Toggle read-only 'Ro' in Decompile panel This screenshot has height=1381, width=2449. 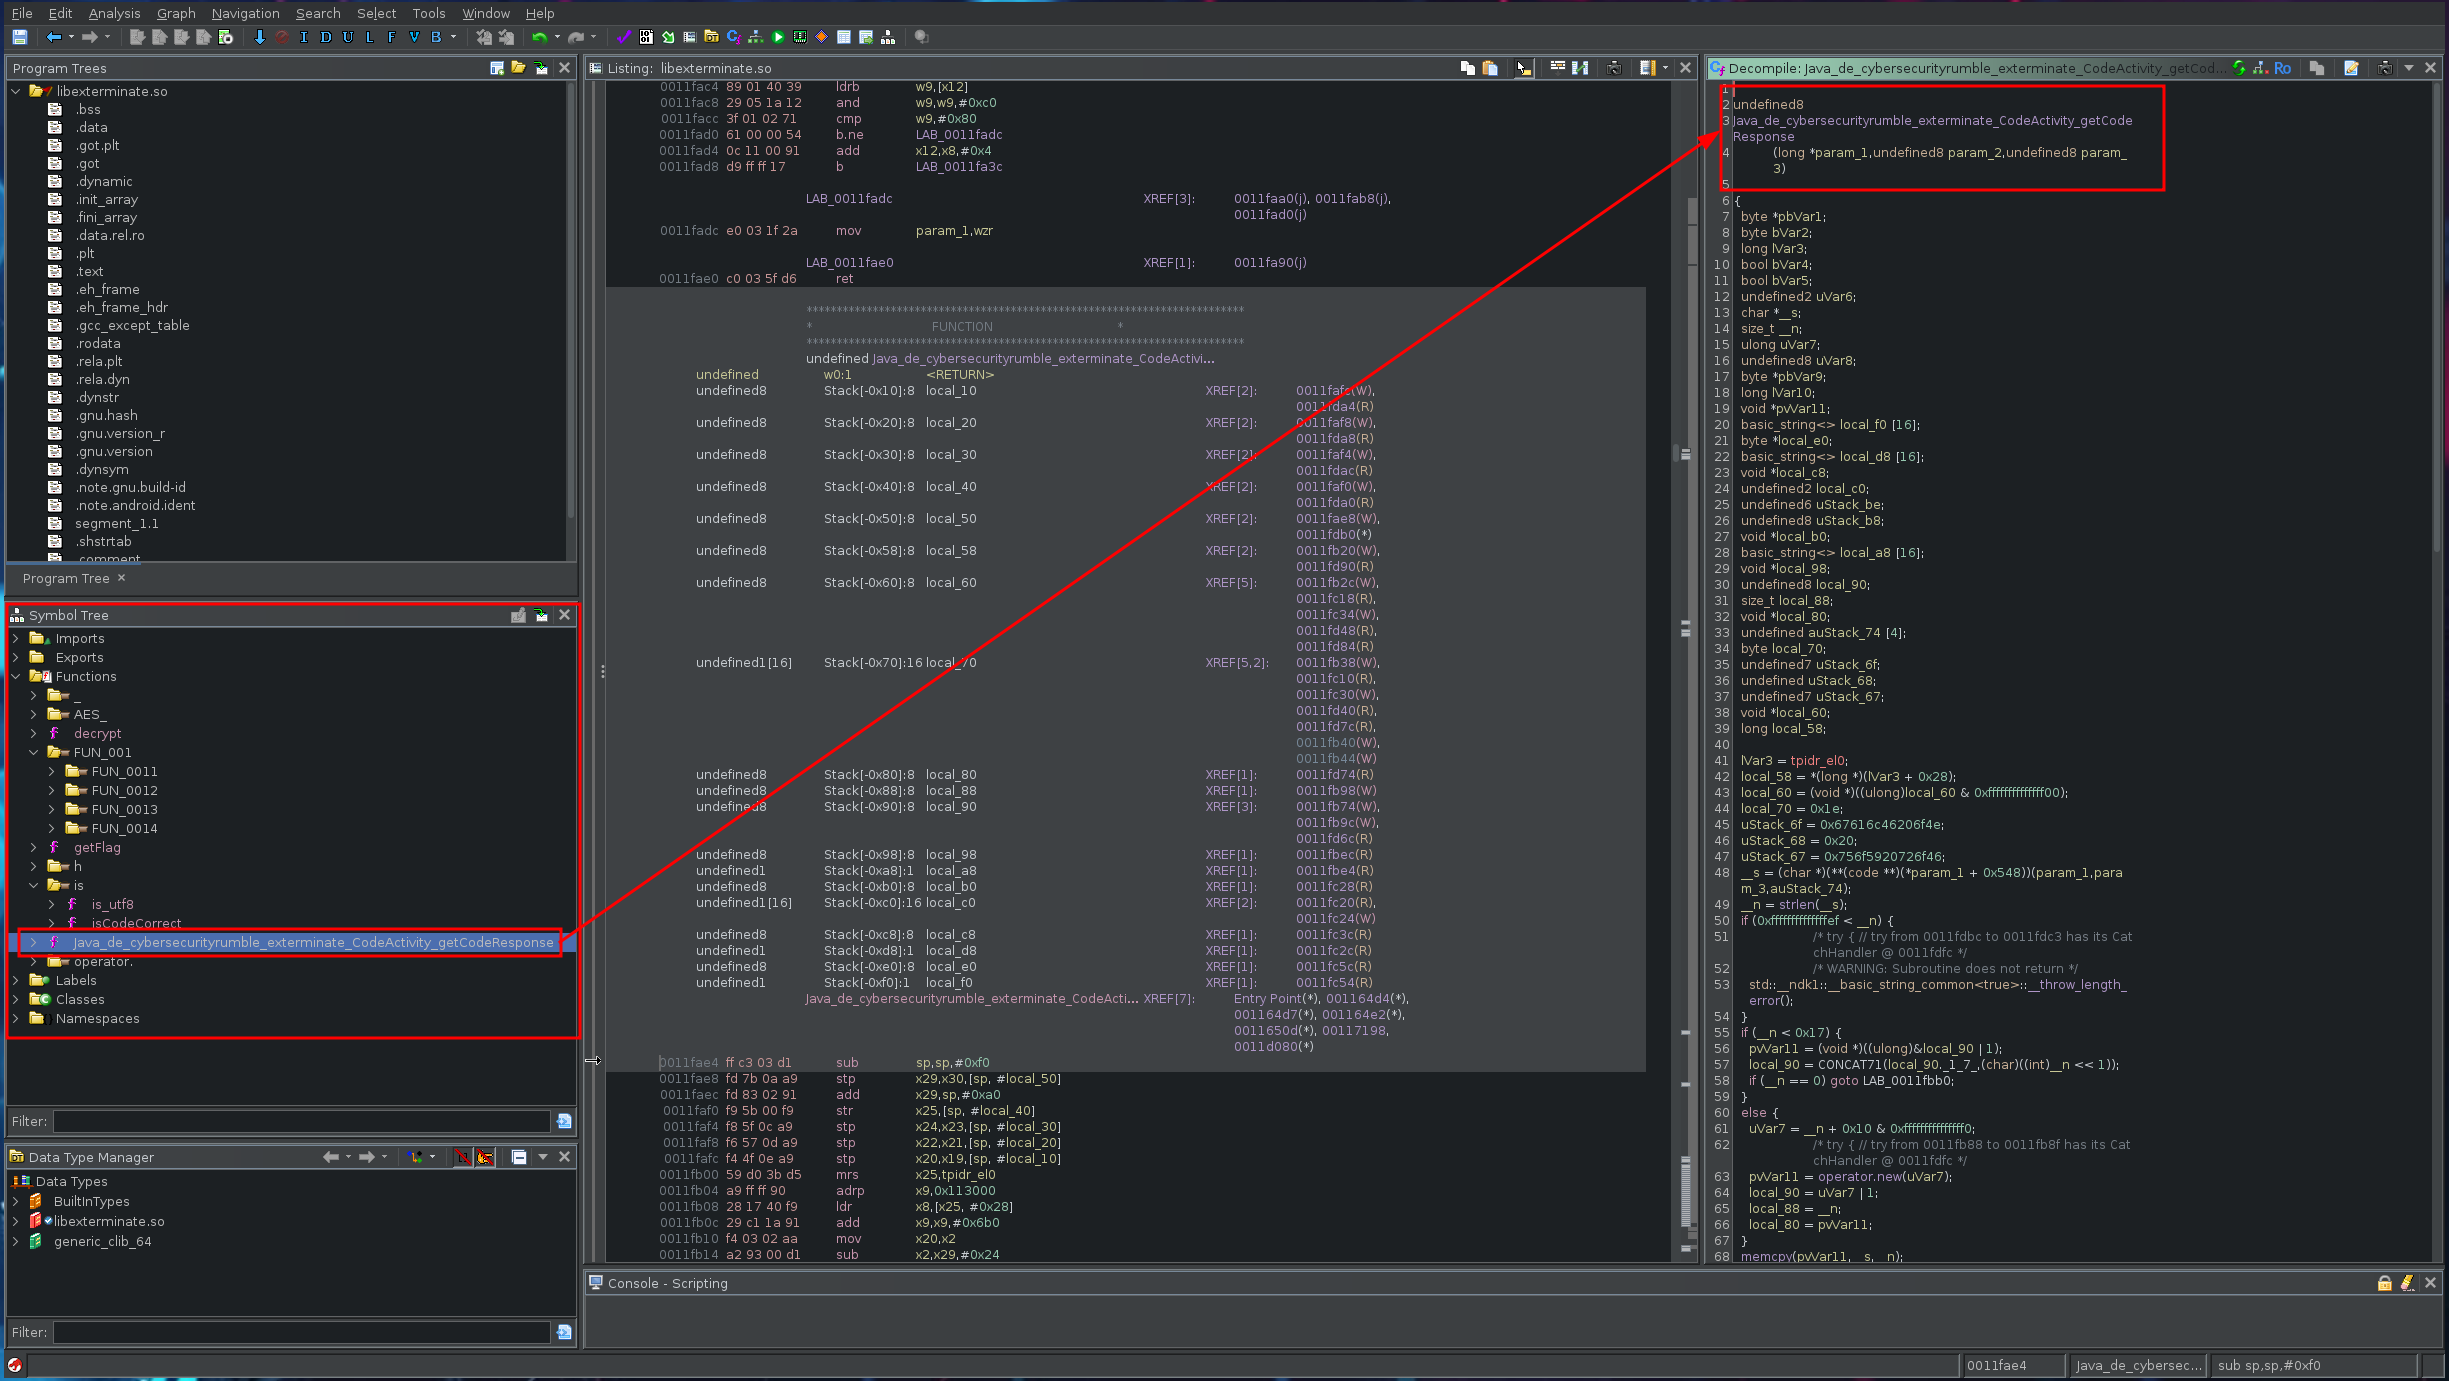pos(2282,68)
